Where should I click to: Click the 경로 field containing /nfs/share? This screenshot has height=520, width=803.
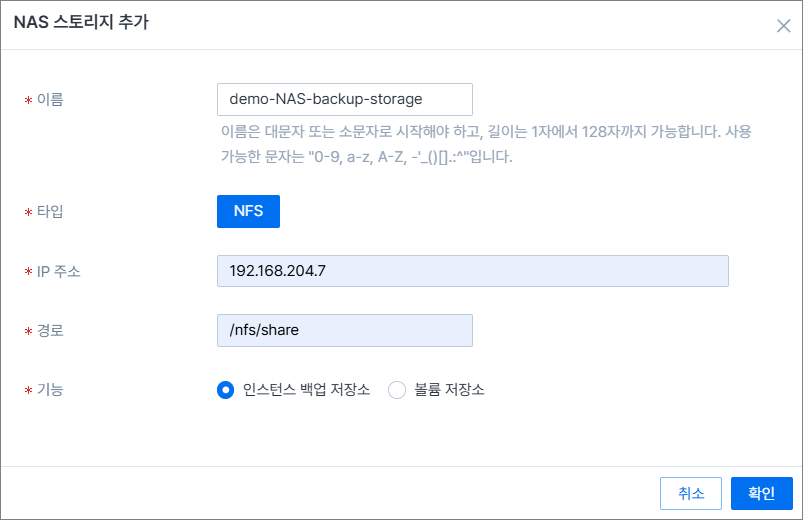344,331
